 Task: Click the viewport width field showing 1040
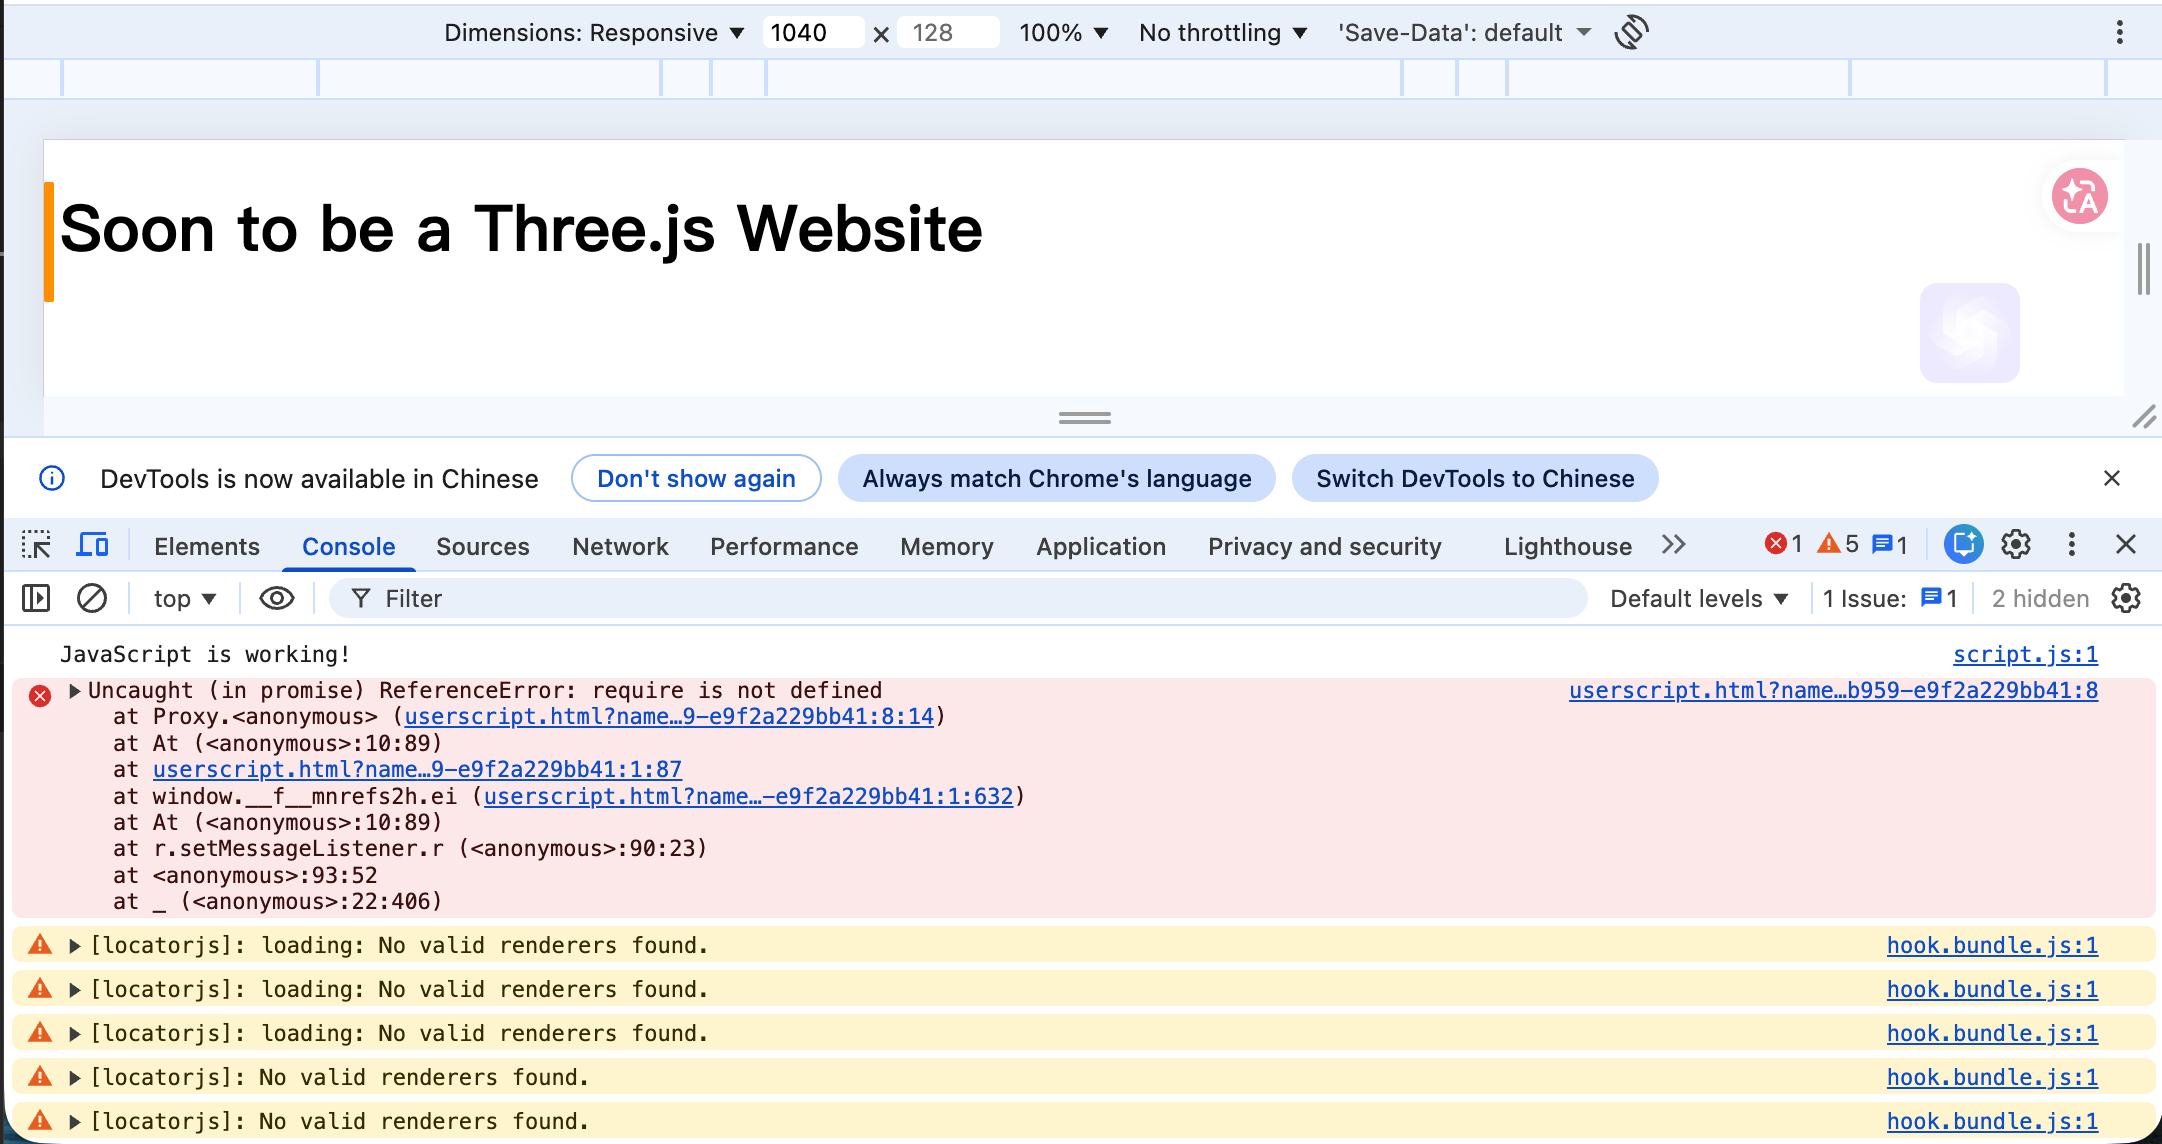point(812,33)
